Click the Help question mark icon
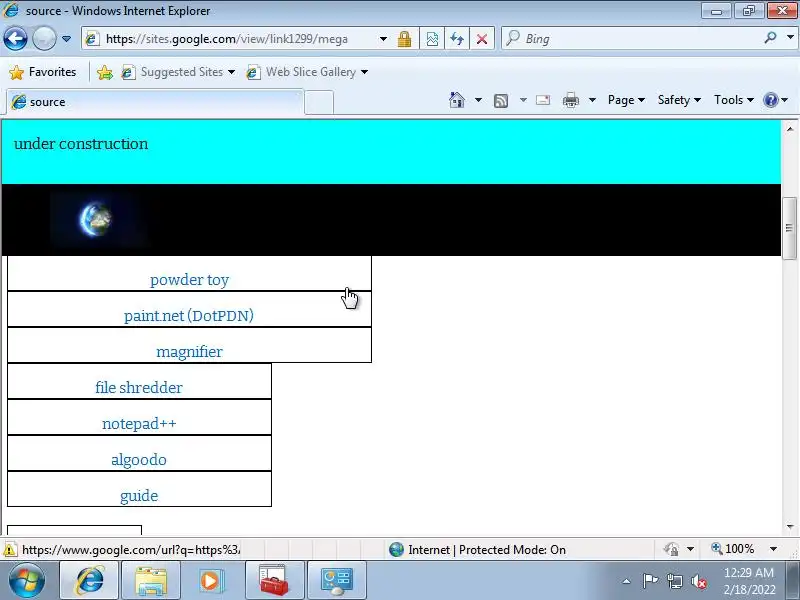The width and height of the screenshot is (800, 600). (x=770, y=100)
